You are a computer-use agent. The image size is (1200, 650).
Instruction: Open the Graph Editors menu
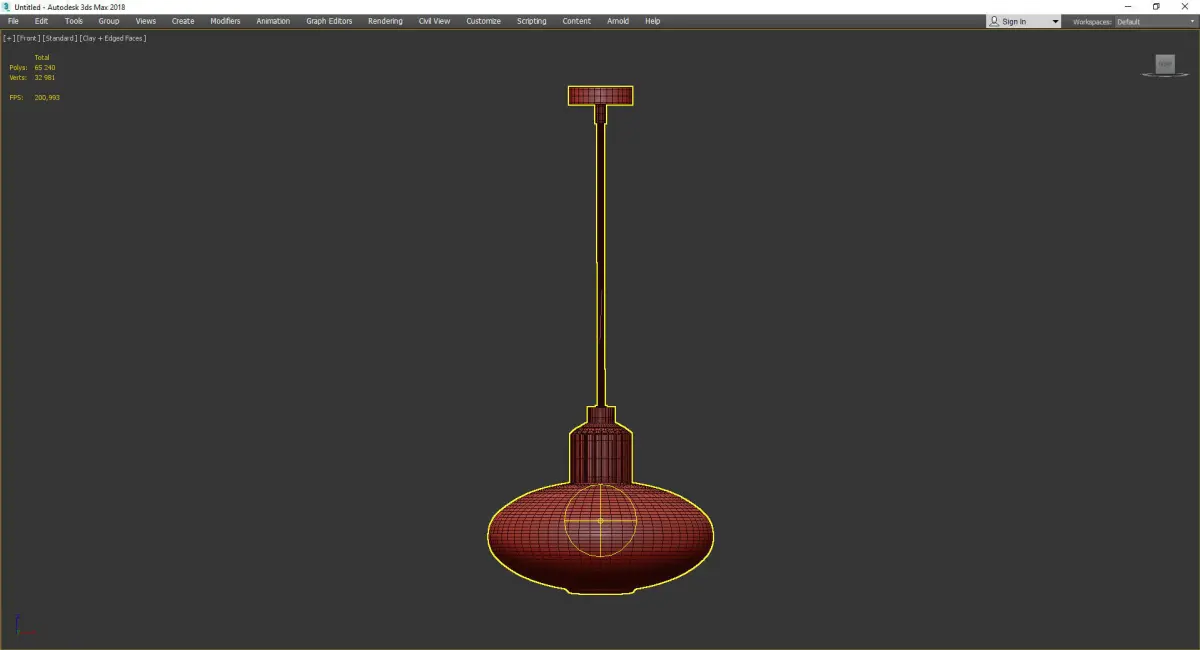pyautogui.click(x=329, y=21)
